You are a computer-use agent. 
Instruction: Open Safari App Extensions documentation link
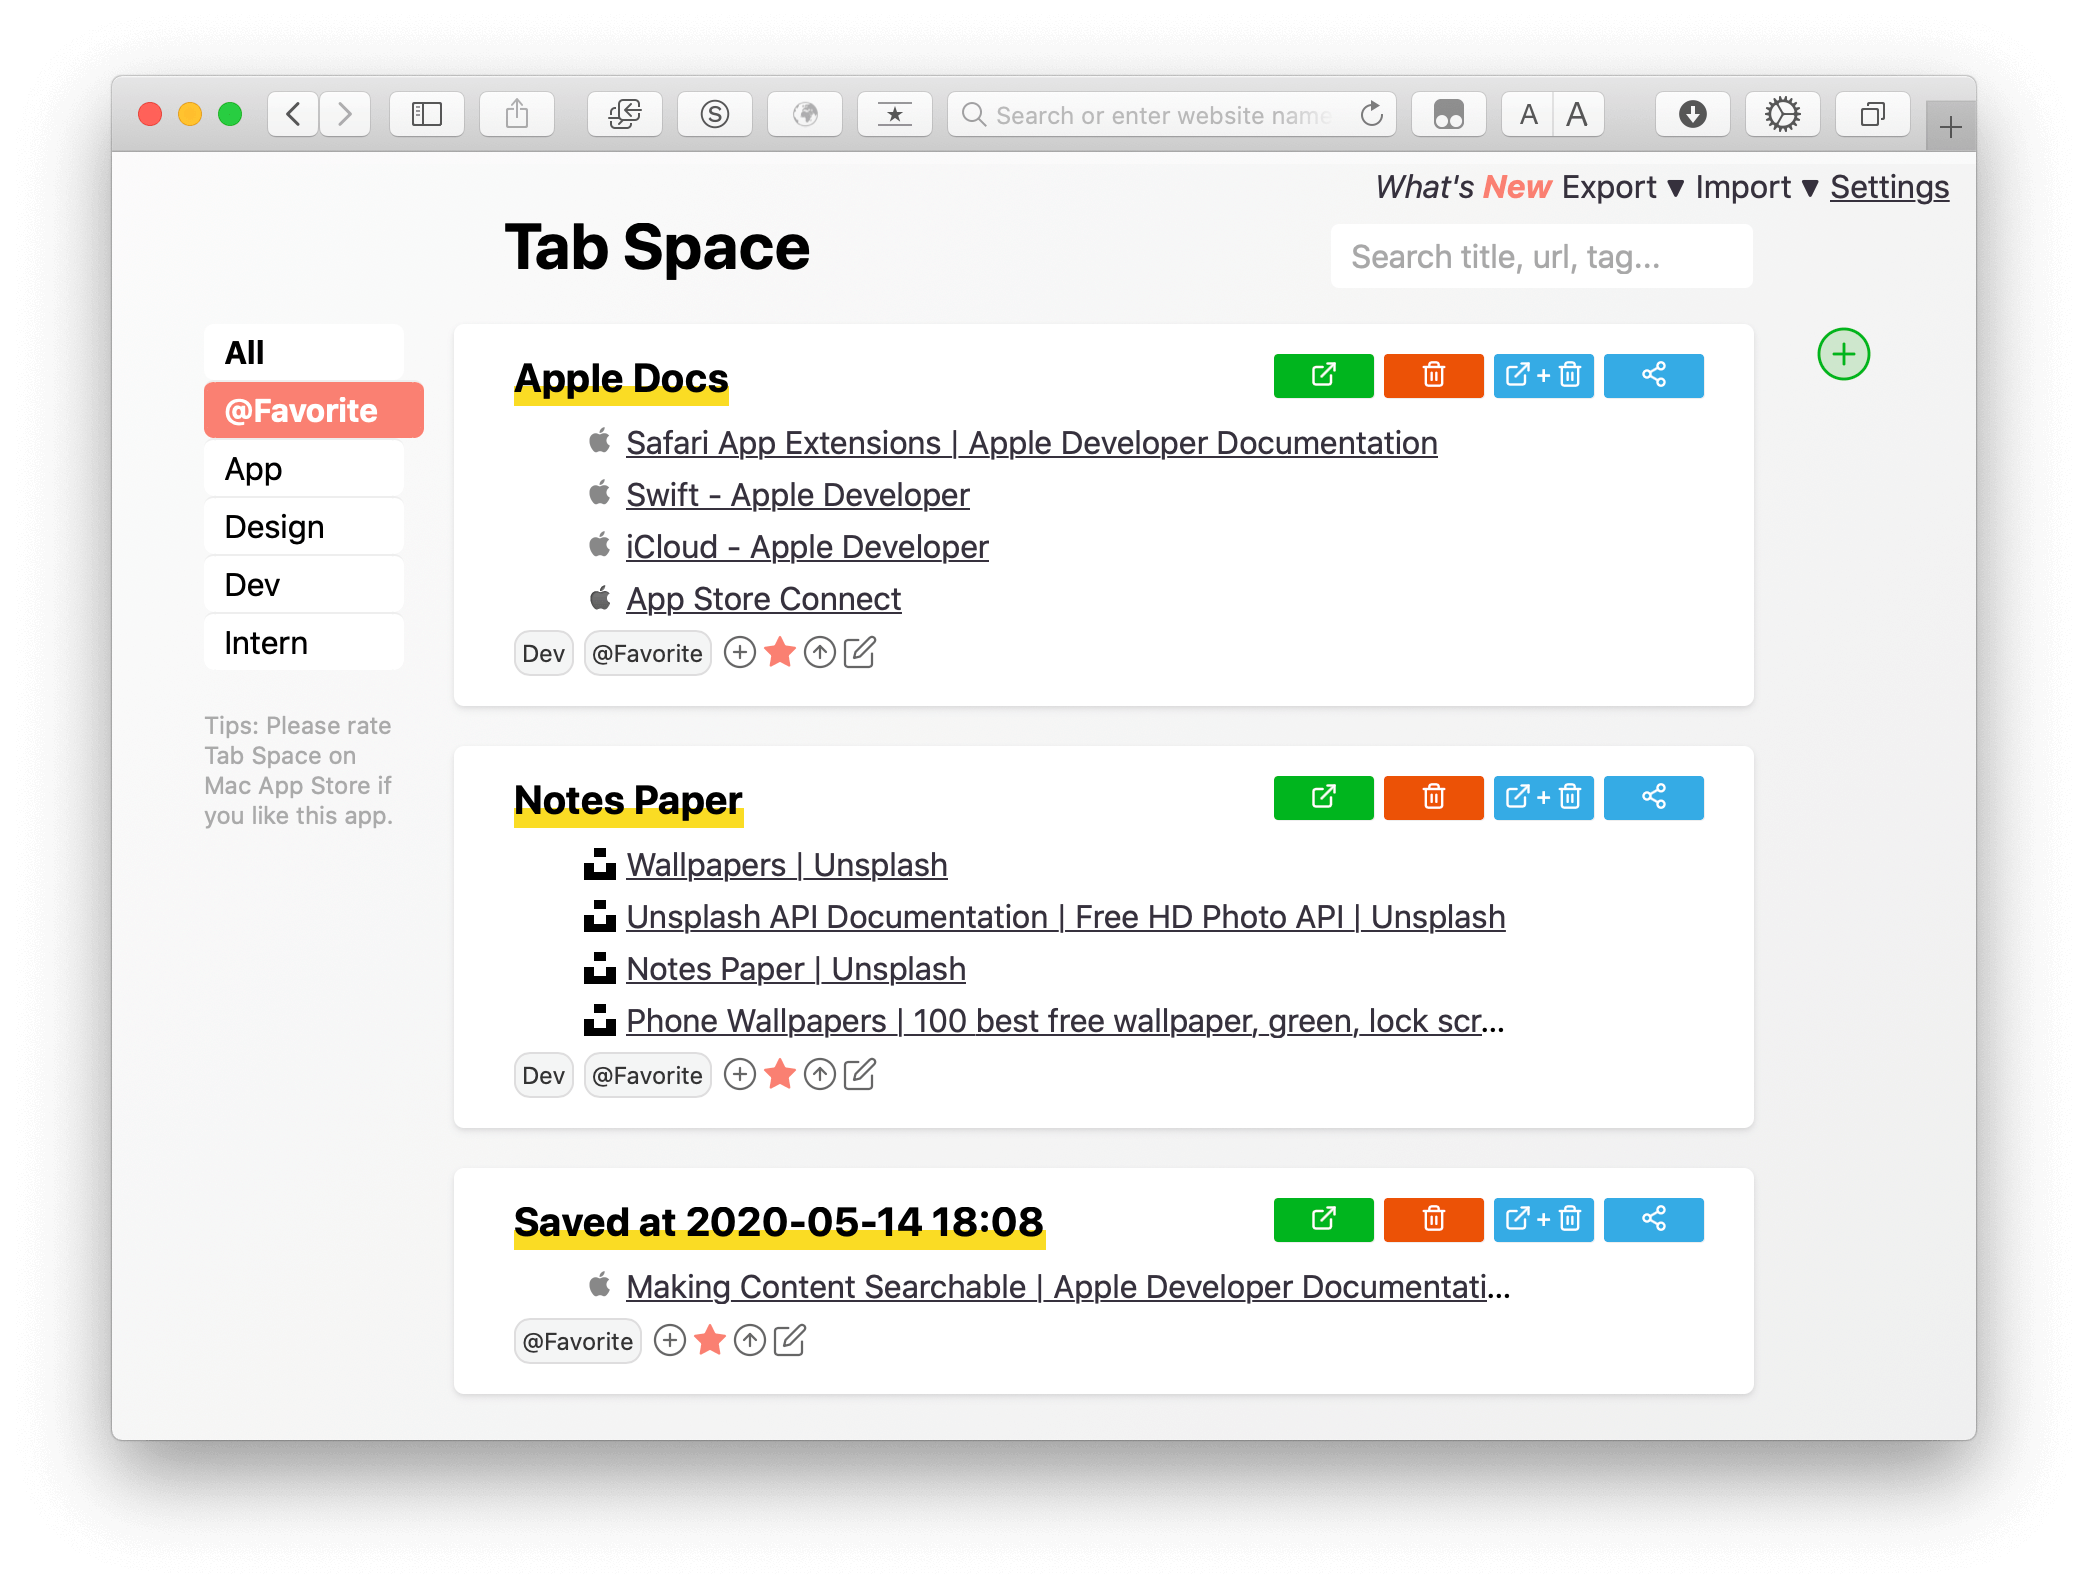[x=1031, y=443]
